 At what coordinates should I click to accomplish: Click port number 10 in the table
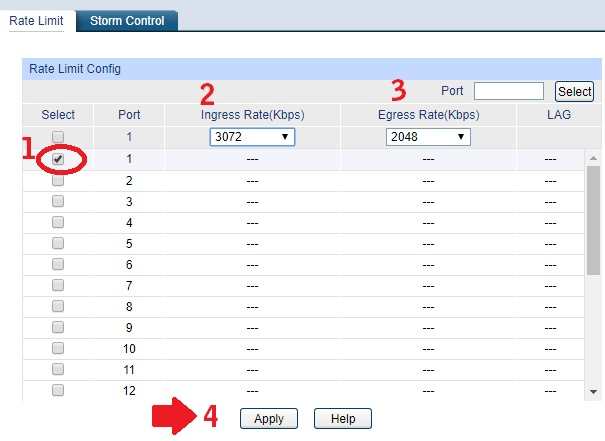coord(129,349)
